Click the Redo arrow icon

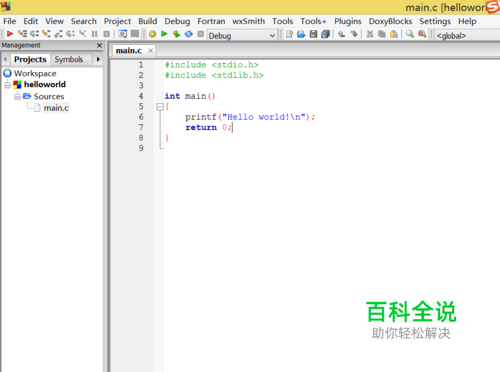coord(354,34)
